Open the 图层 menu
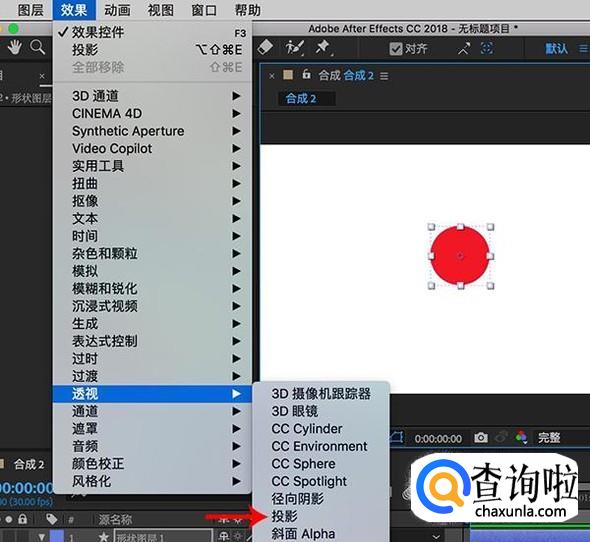Image resolution: width=590 pixels, height=542 pixels. [x=30, y=10]
